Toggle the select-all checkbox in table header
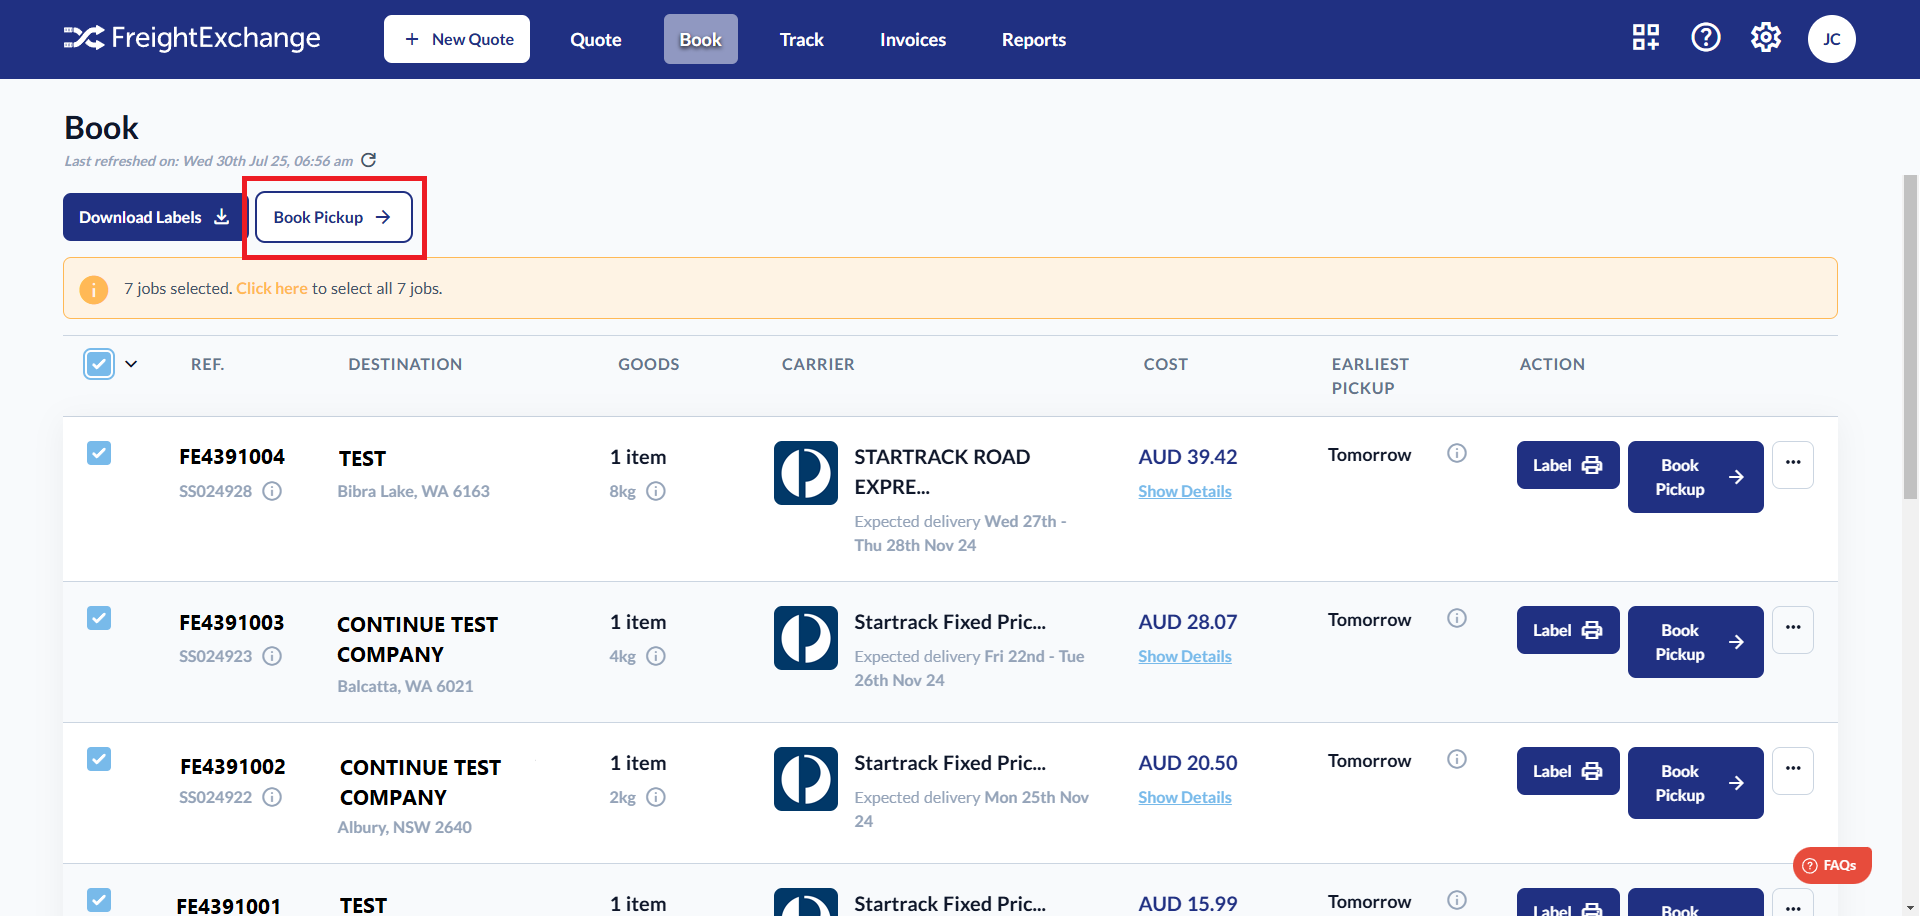 (99, 364)
